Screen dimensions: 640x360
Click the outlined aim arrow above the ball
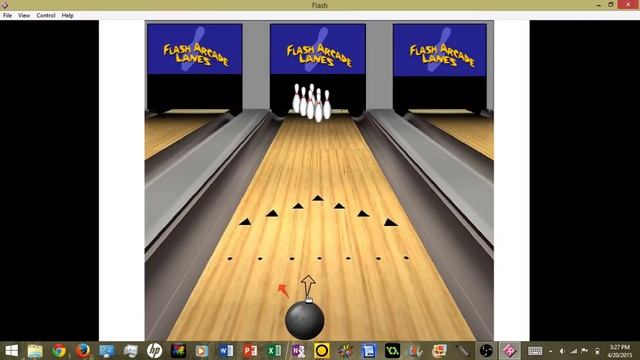click(308, 287)
